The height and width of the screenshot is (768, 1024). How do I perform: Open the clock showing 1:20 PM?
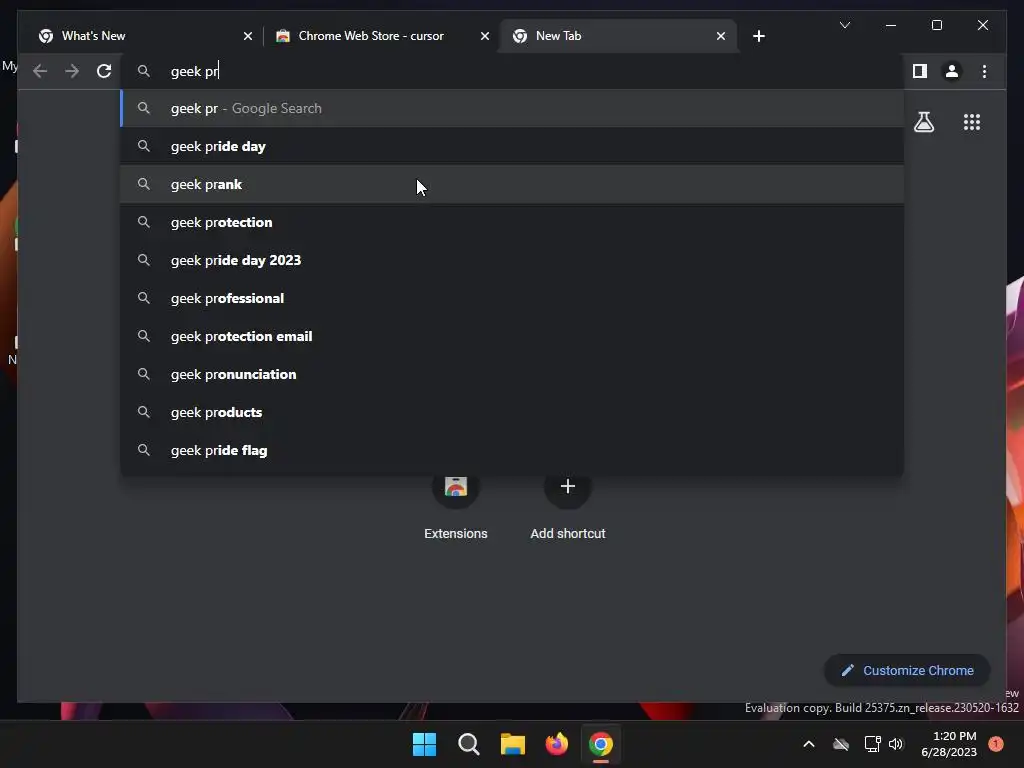click(x=949, y=744)
